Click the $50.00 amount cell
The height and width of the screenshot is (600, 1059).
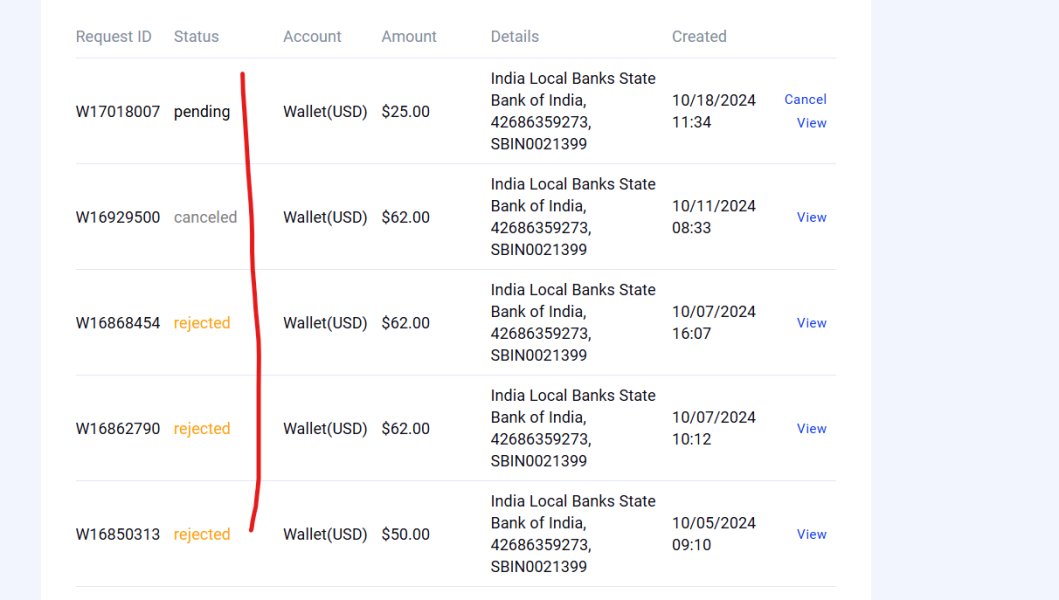coord(405,535)
